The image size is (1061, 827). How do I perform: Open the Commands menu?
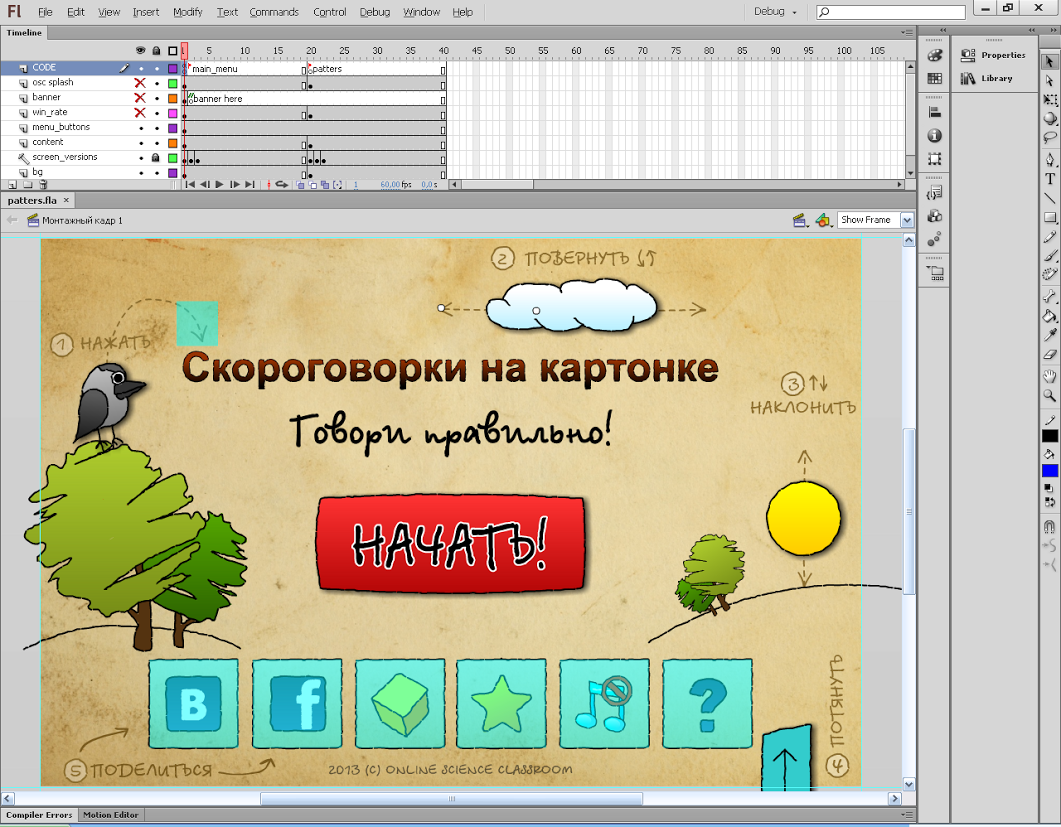(274, 12)
